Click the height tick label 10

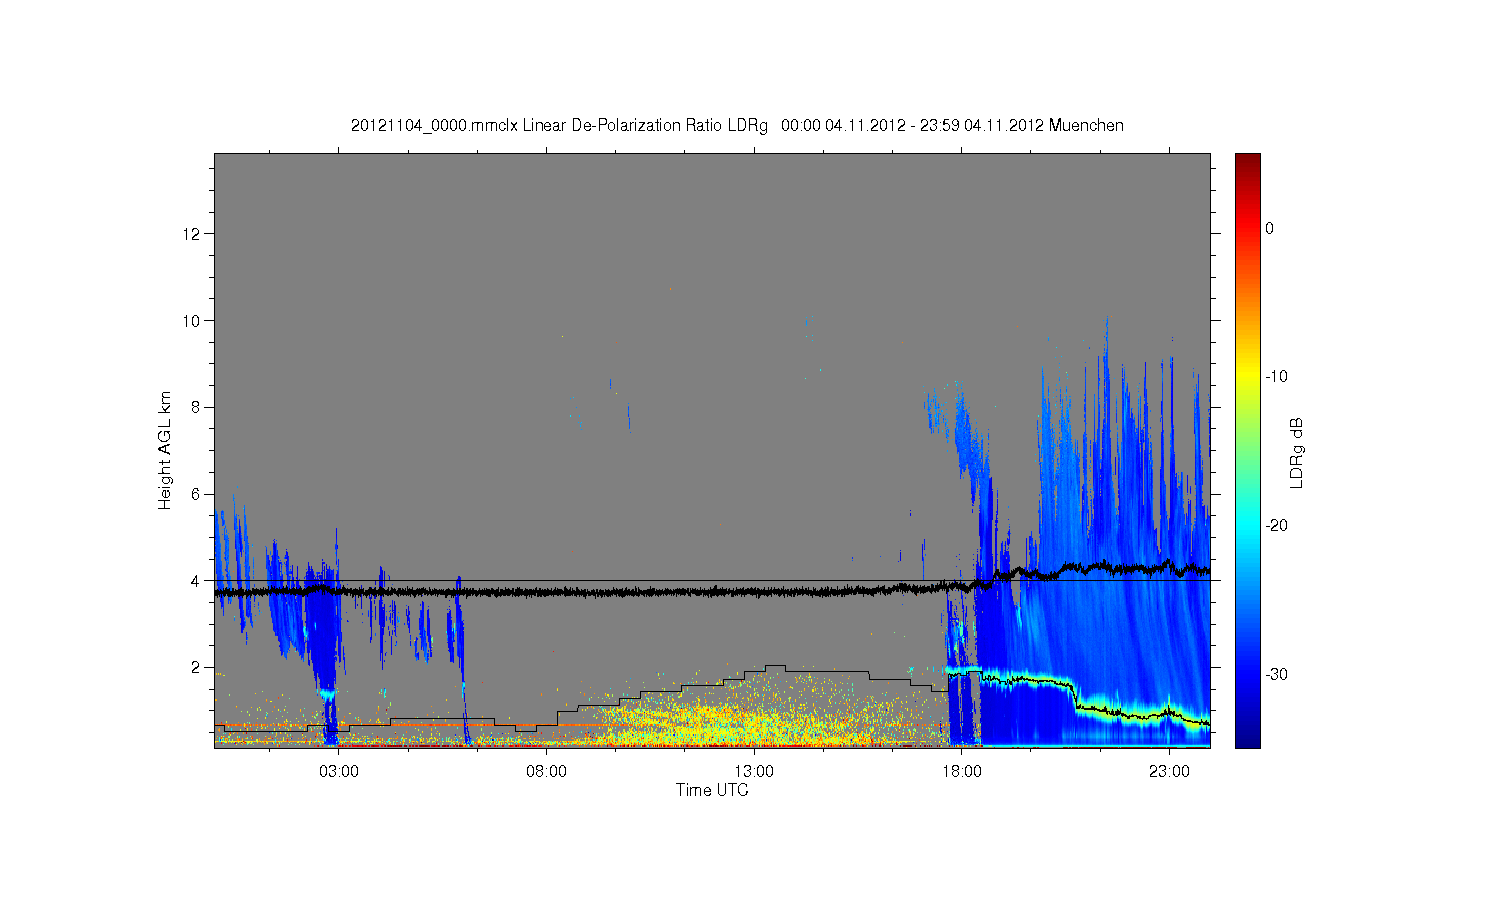pos(192,321)
